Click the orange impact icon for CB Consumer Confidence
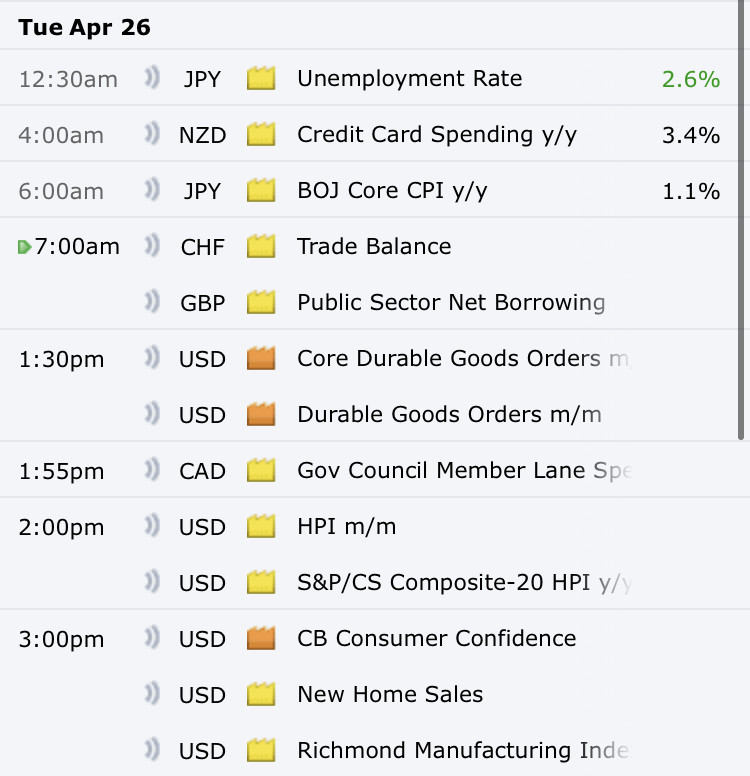 pos(261,638)
